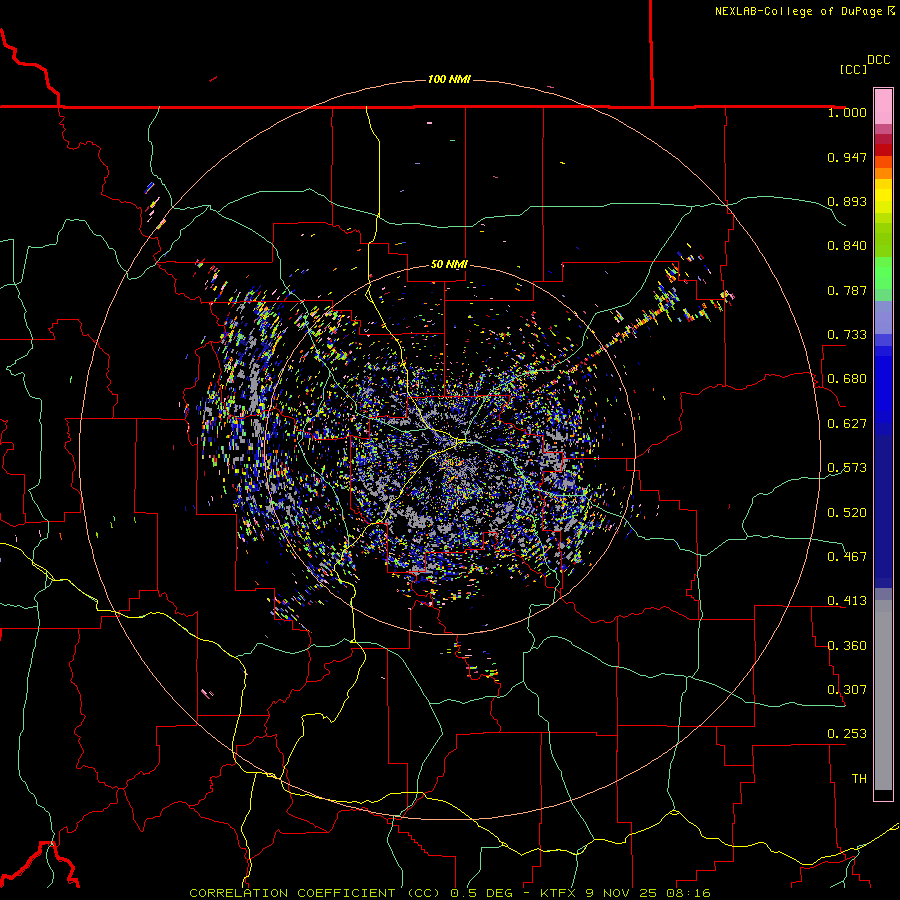Click the 08:16 timestamp in the caption
Screen dimensions: 900x900
point(688,893)
